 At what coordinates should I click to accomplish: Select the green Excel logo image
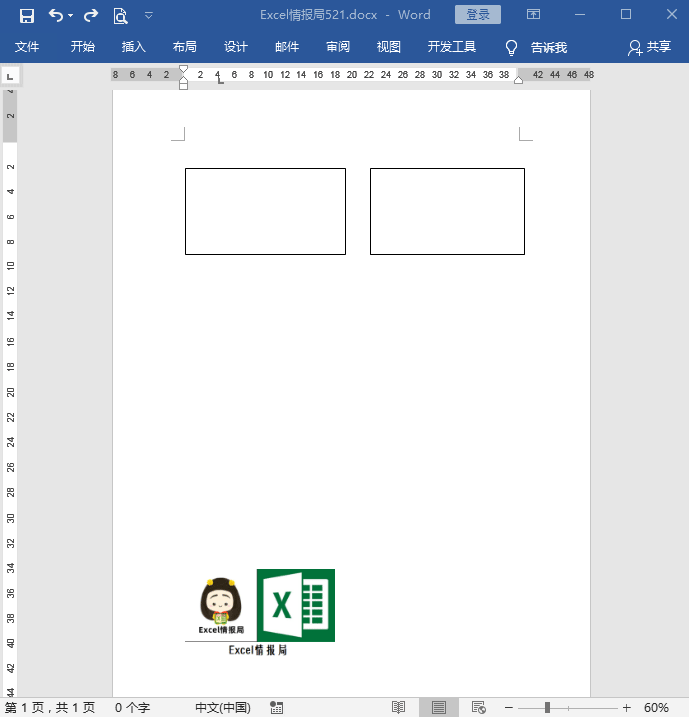tap(296, 605)
